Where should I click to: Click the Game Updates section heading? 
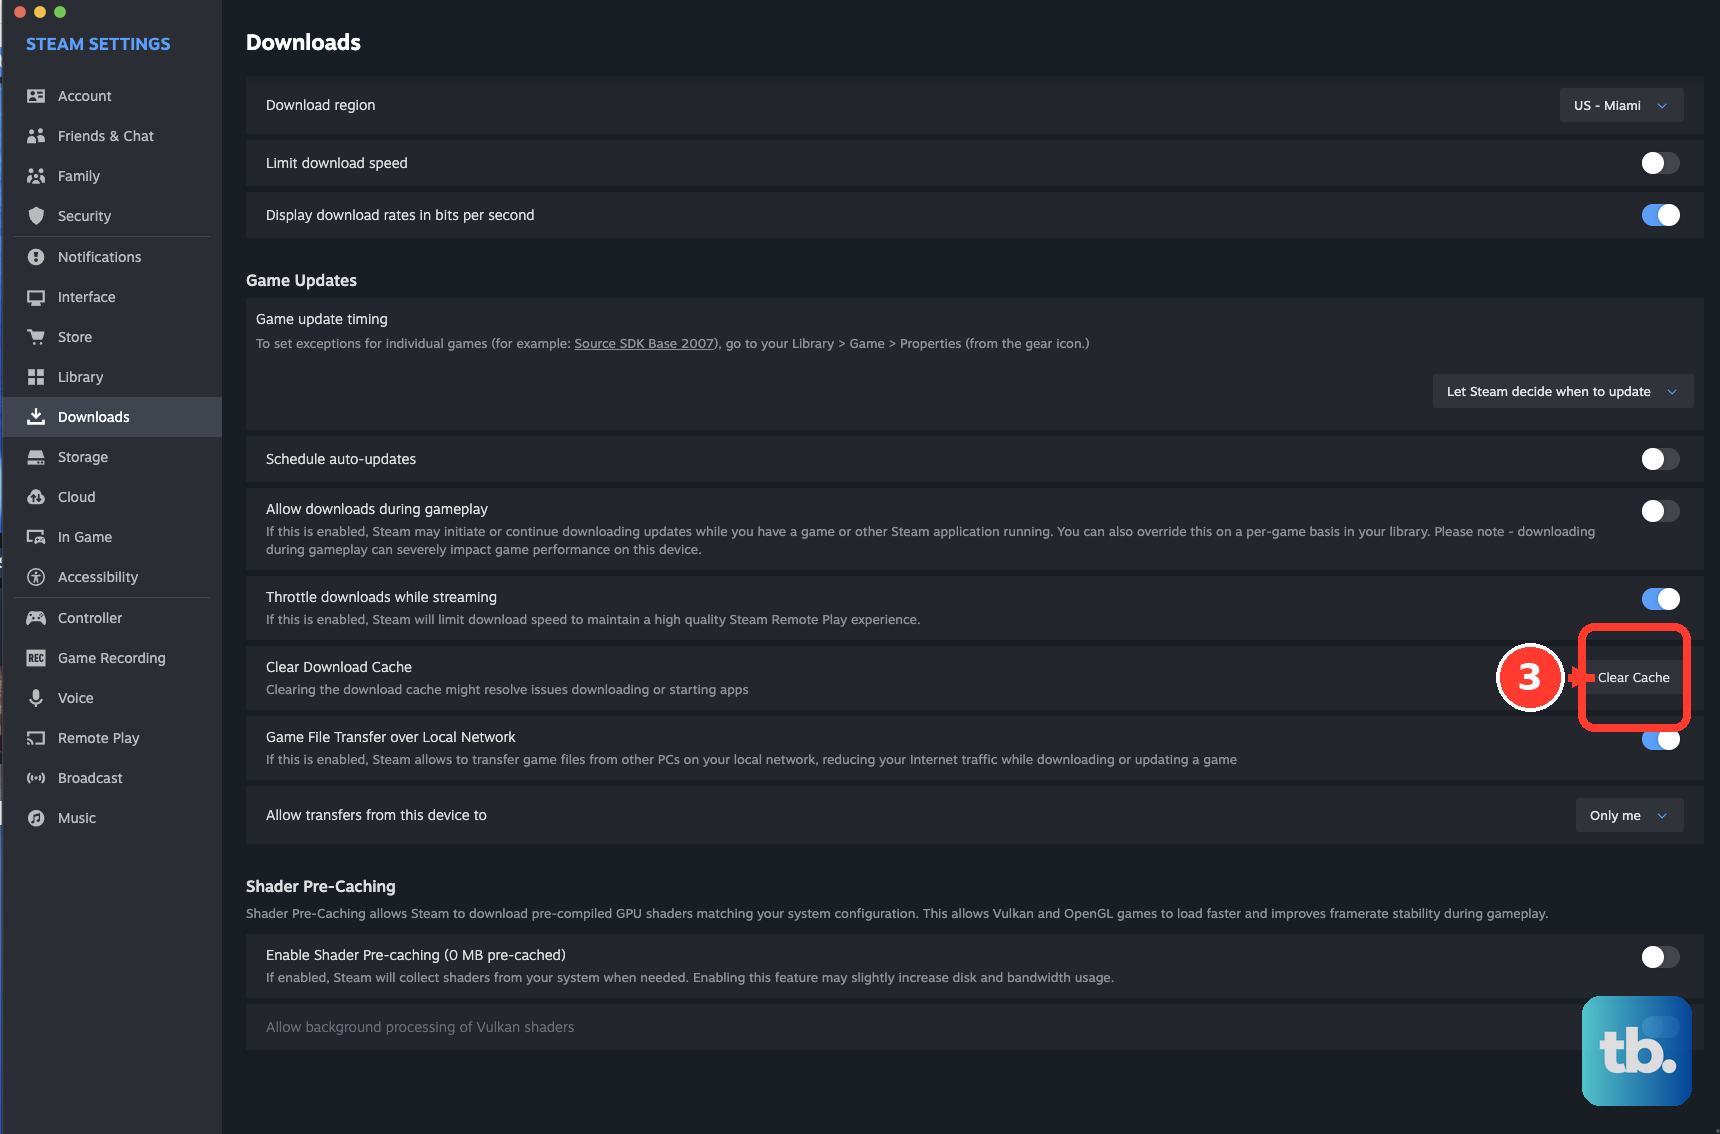[301, 280]
